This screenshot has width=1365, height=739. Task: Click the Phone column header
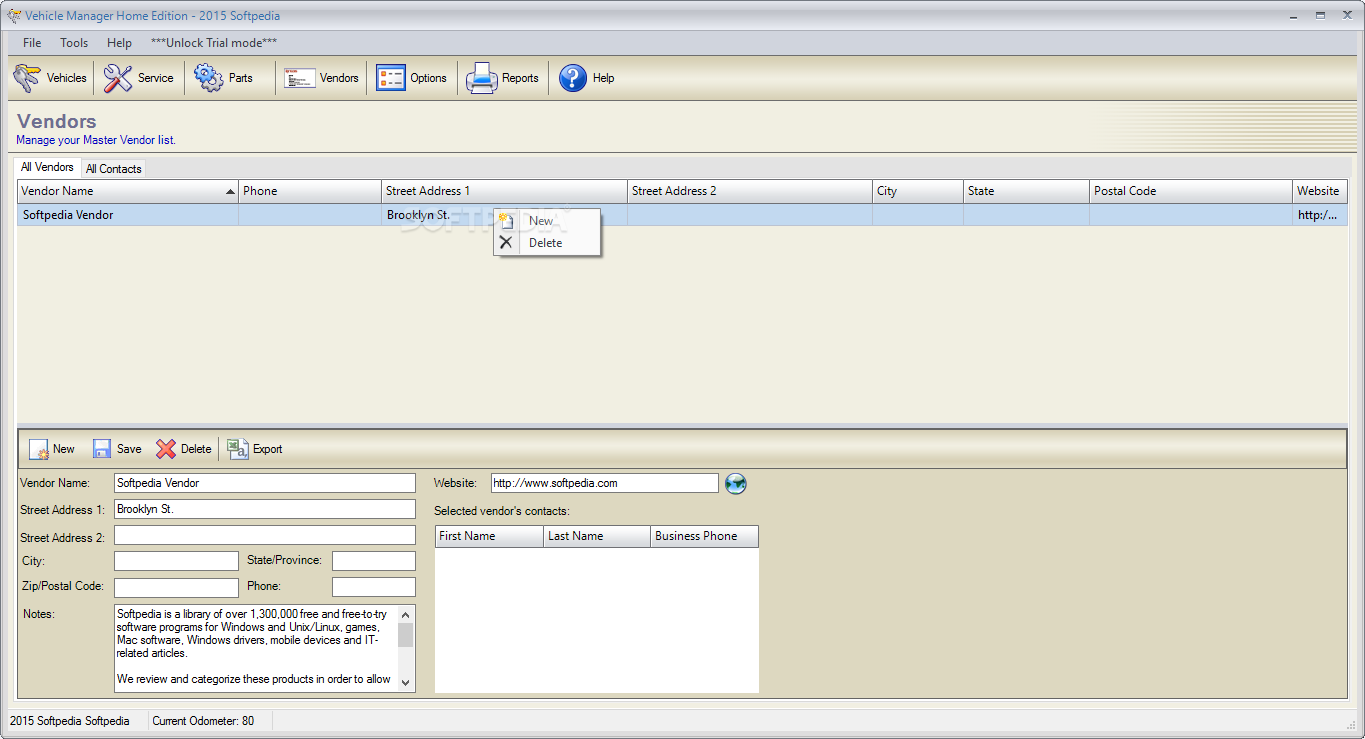pyautogui.click(x=310, y=191)
